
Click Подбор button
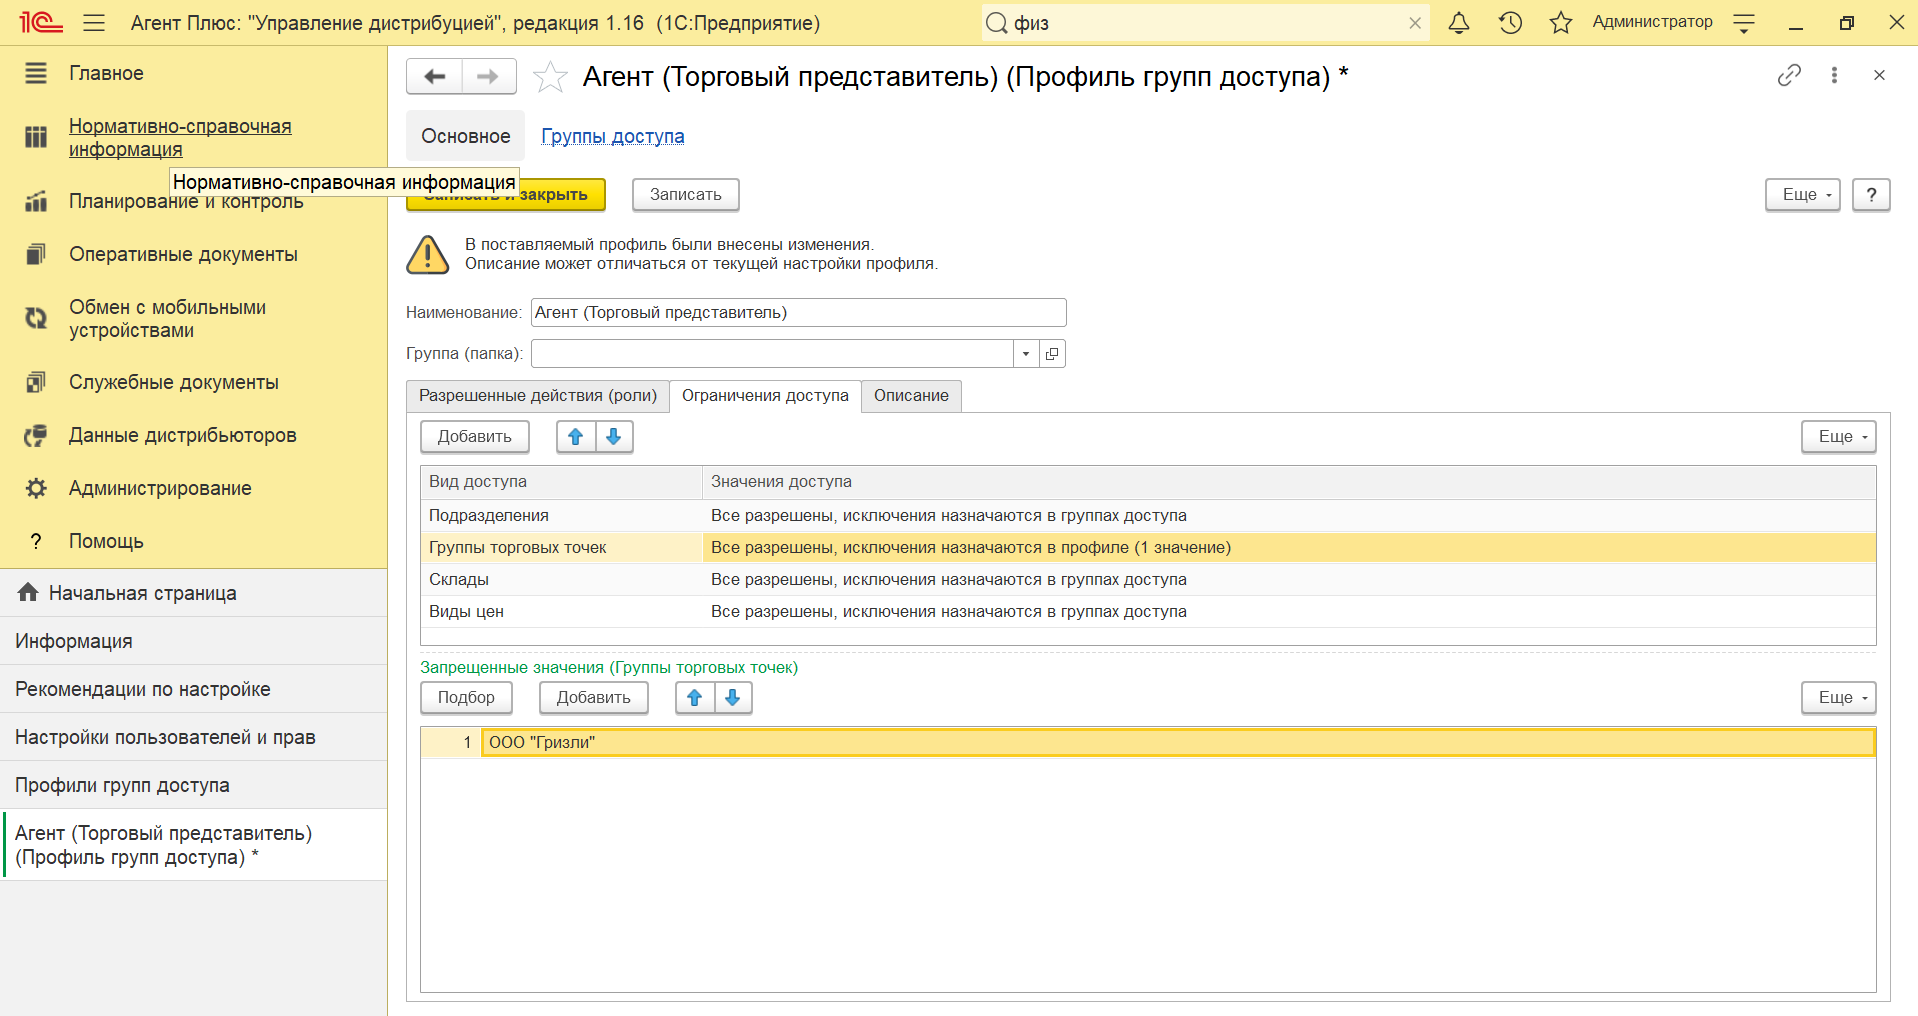[x=466, y=698]
